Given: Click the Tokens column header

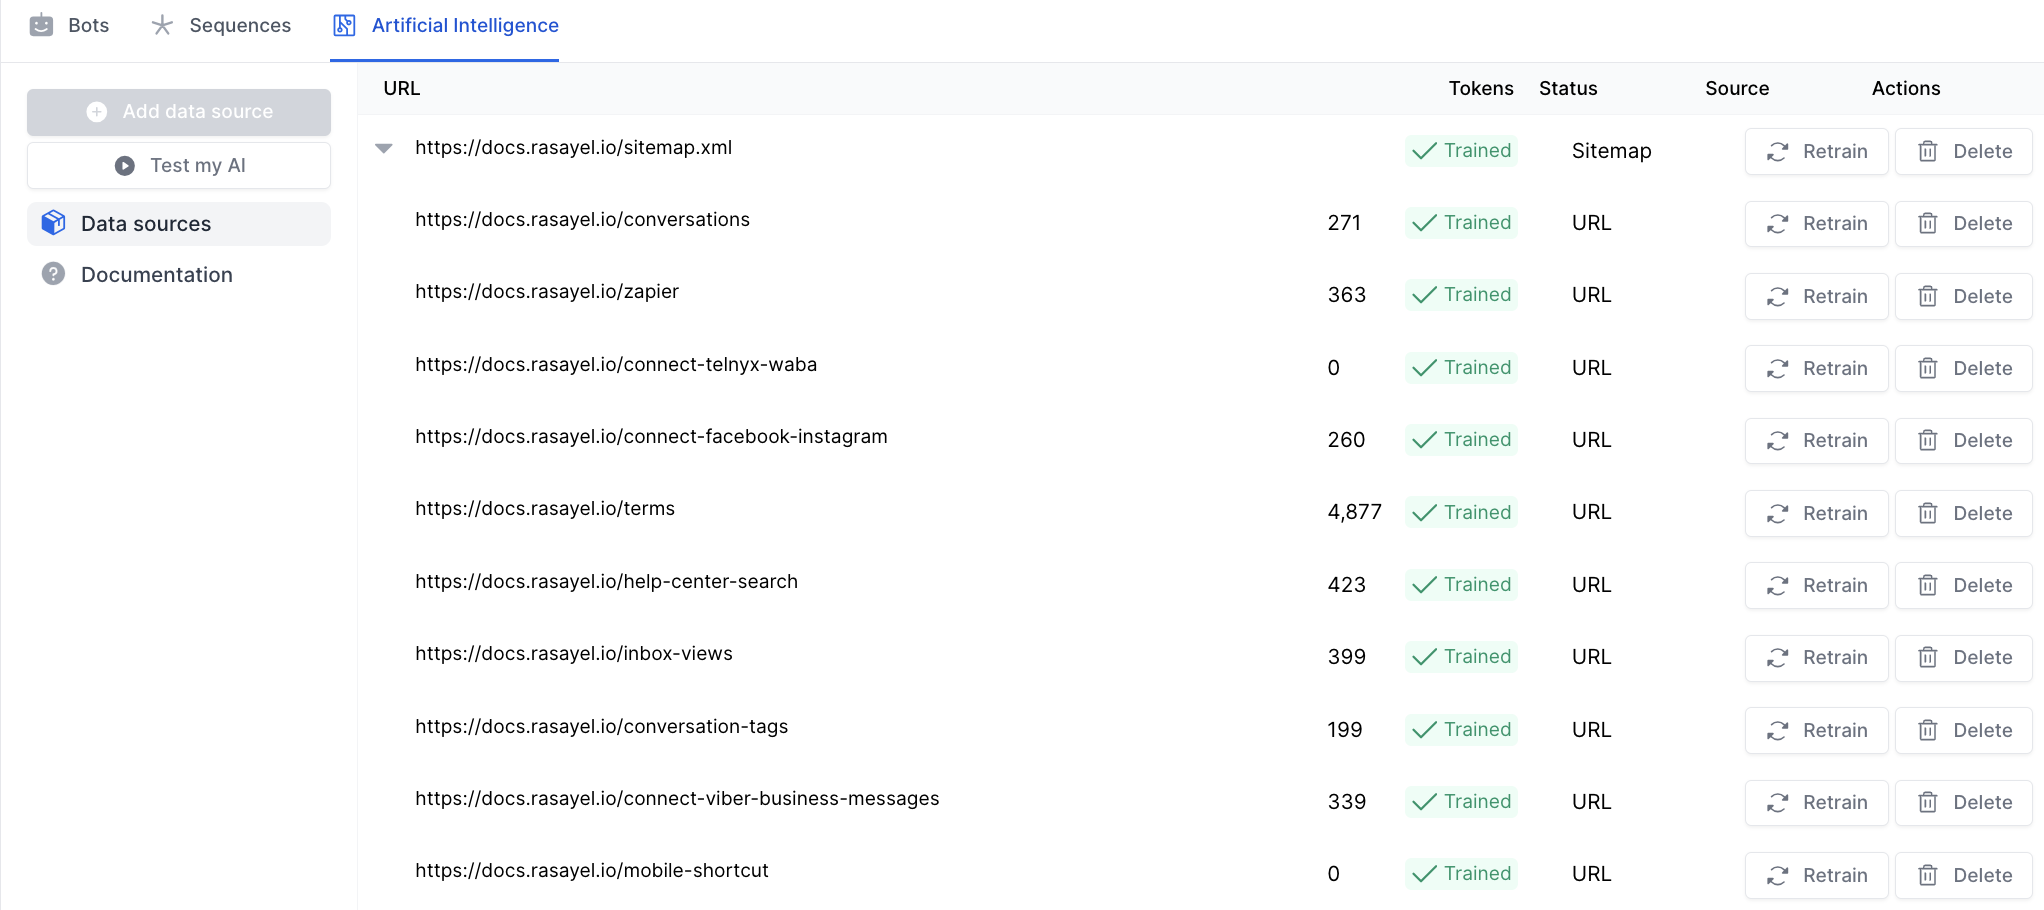Looking at the screenshot, I should pos(1480,89).
